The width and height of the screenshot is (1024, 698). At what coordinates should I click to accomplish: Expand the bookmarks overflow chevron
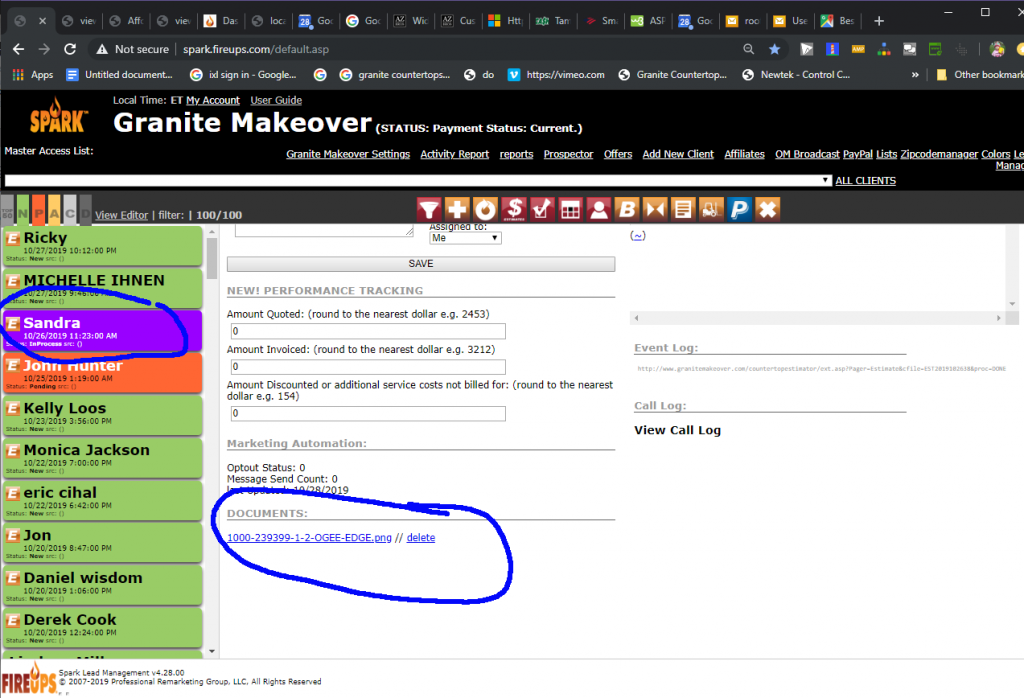tap(915, 74)
